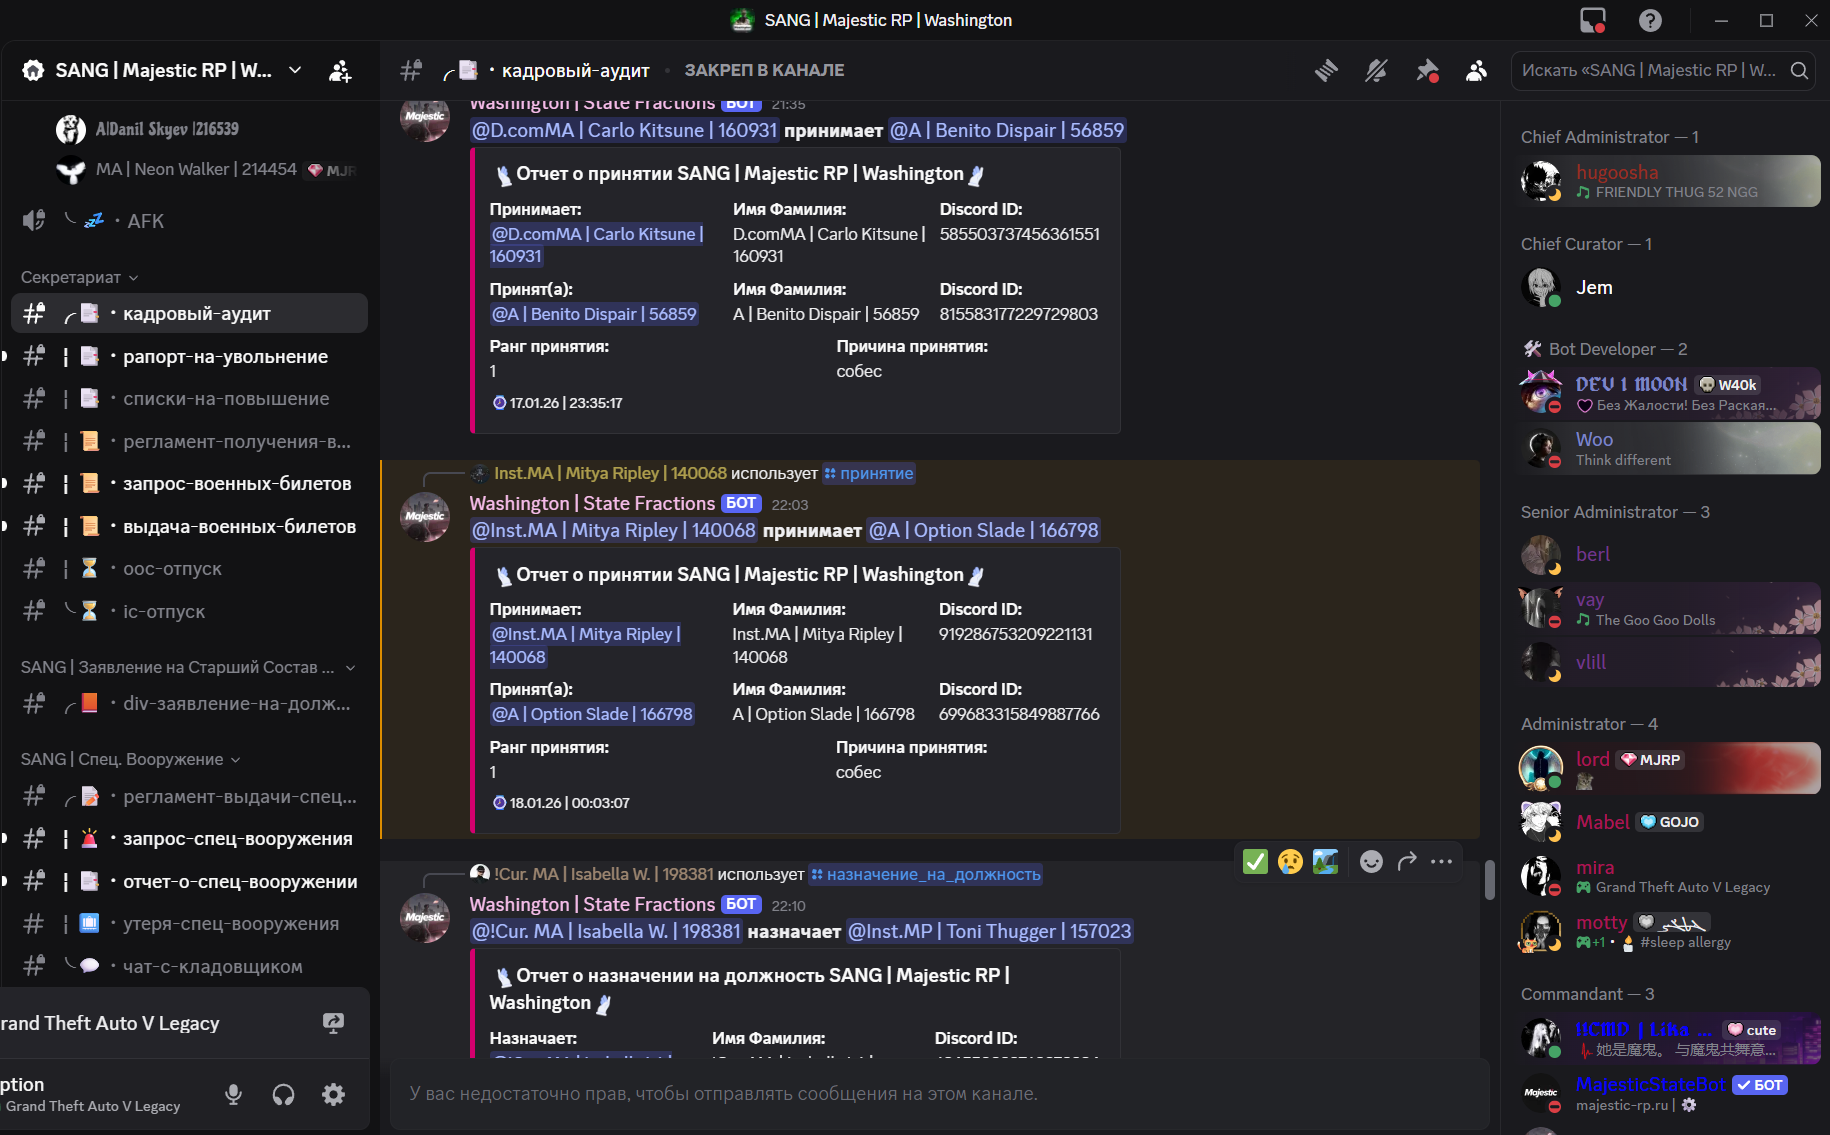
Task: Click the кадровый-аудит channel title in header
Action: pyautogui.click(x=575, y=70)
